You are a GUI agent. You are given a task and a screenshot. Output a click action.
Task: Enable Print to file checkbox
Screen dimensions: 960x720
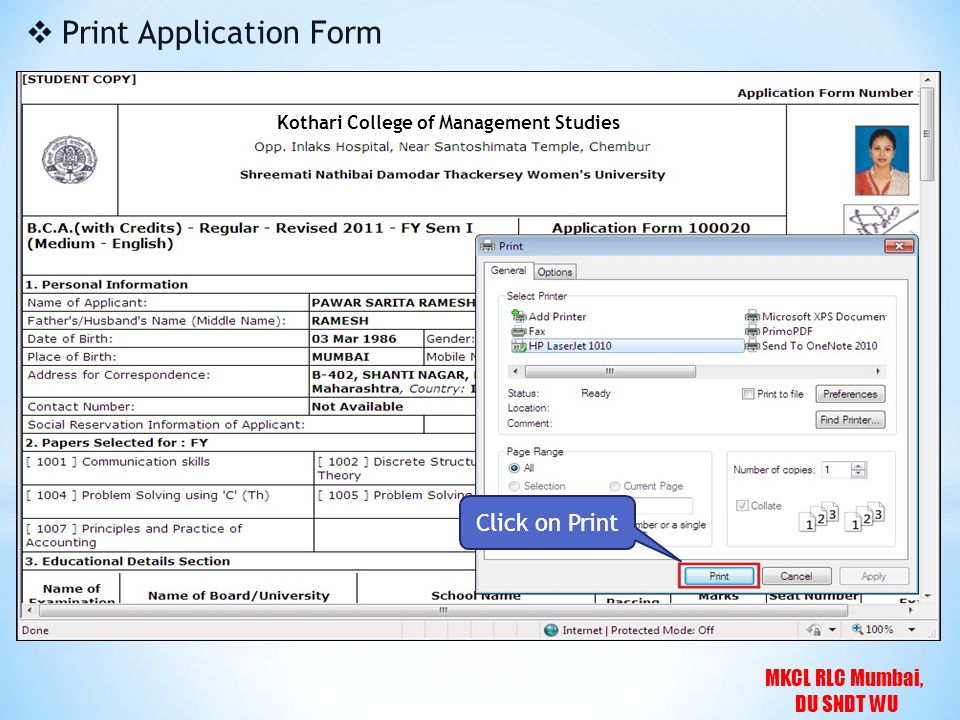[x=748, y=394]
